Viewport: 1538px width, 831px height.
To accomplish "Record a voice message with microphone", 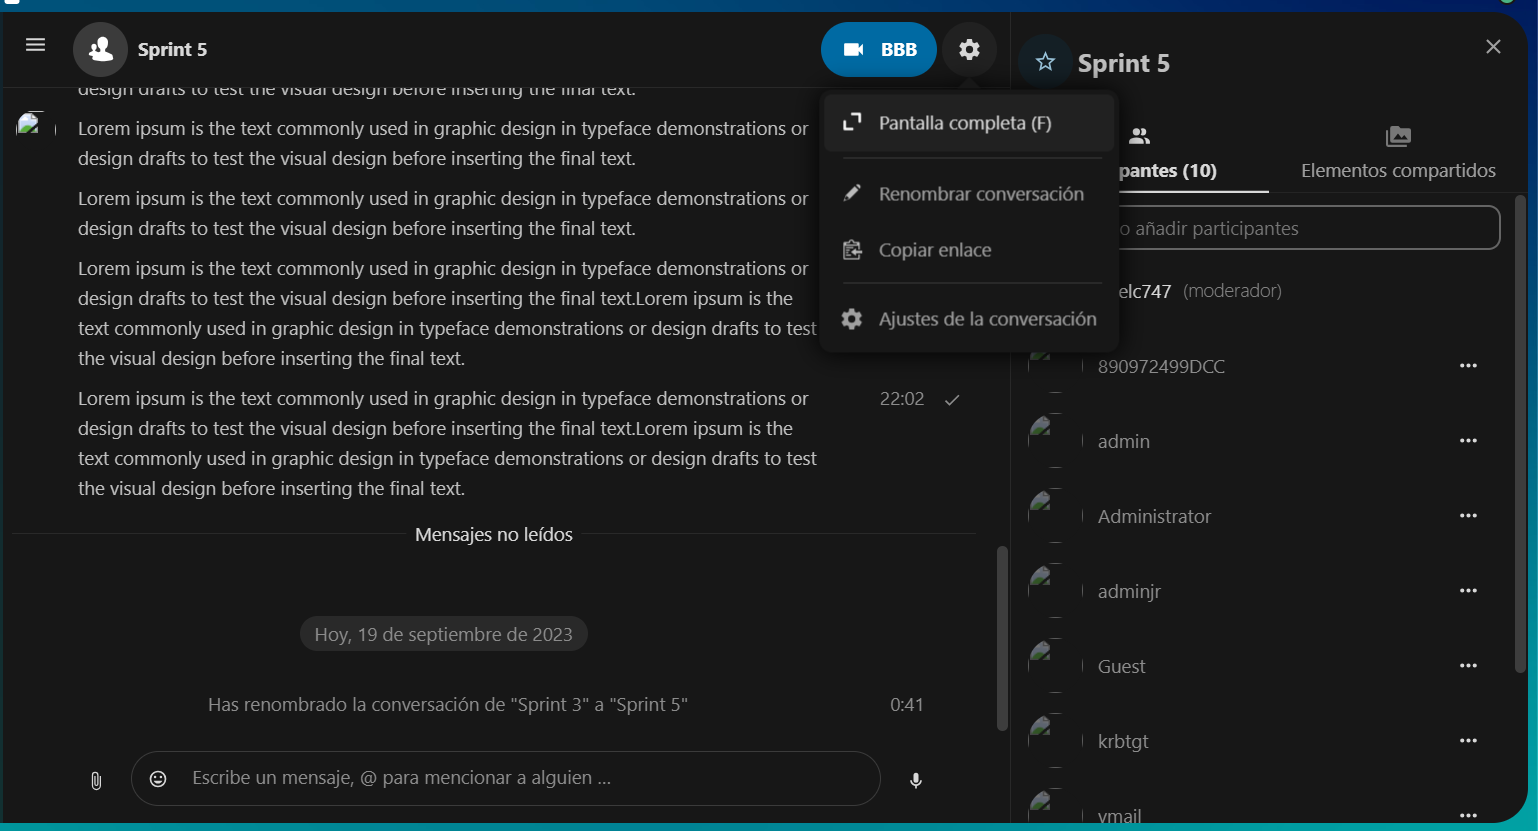I will (x=916, y=780).
